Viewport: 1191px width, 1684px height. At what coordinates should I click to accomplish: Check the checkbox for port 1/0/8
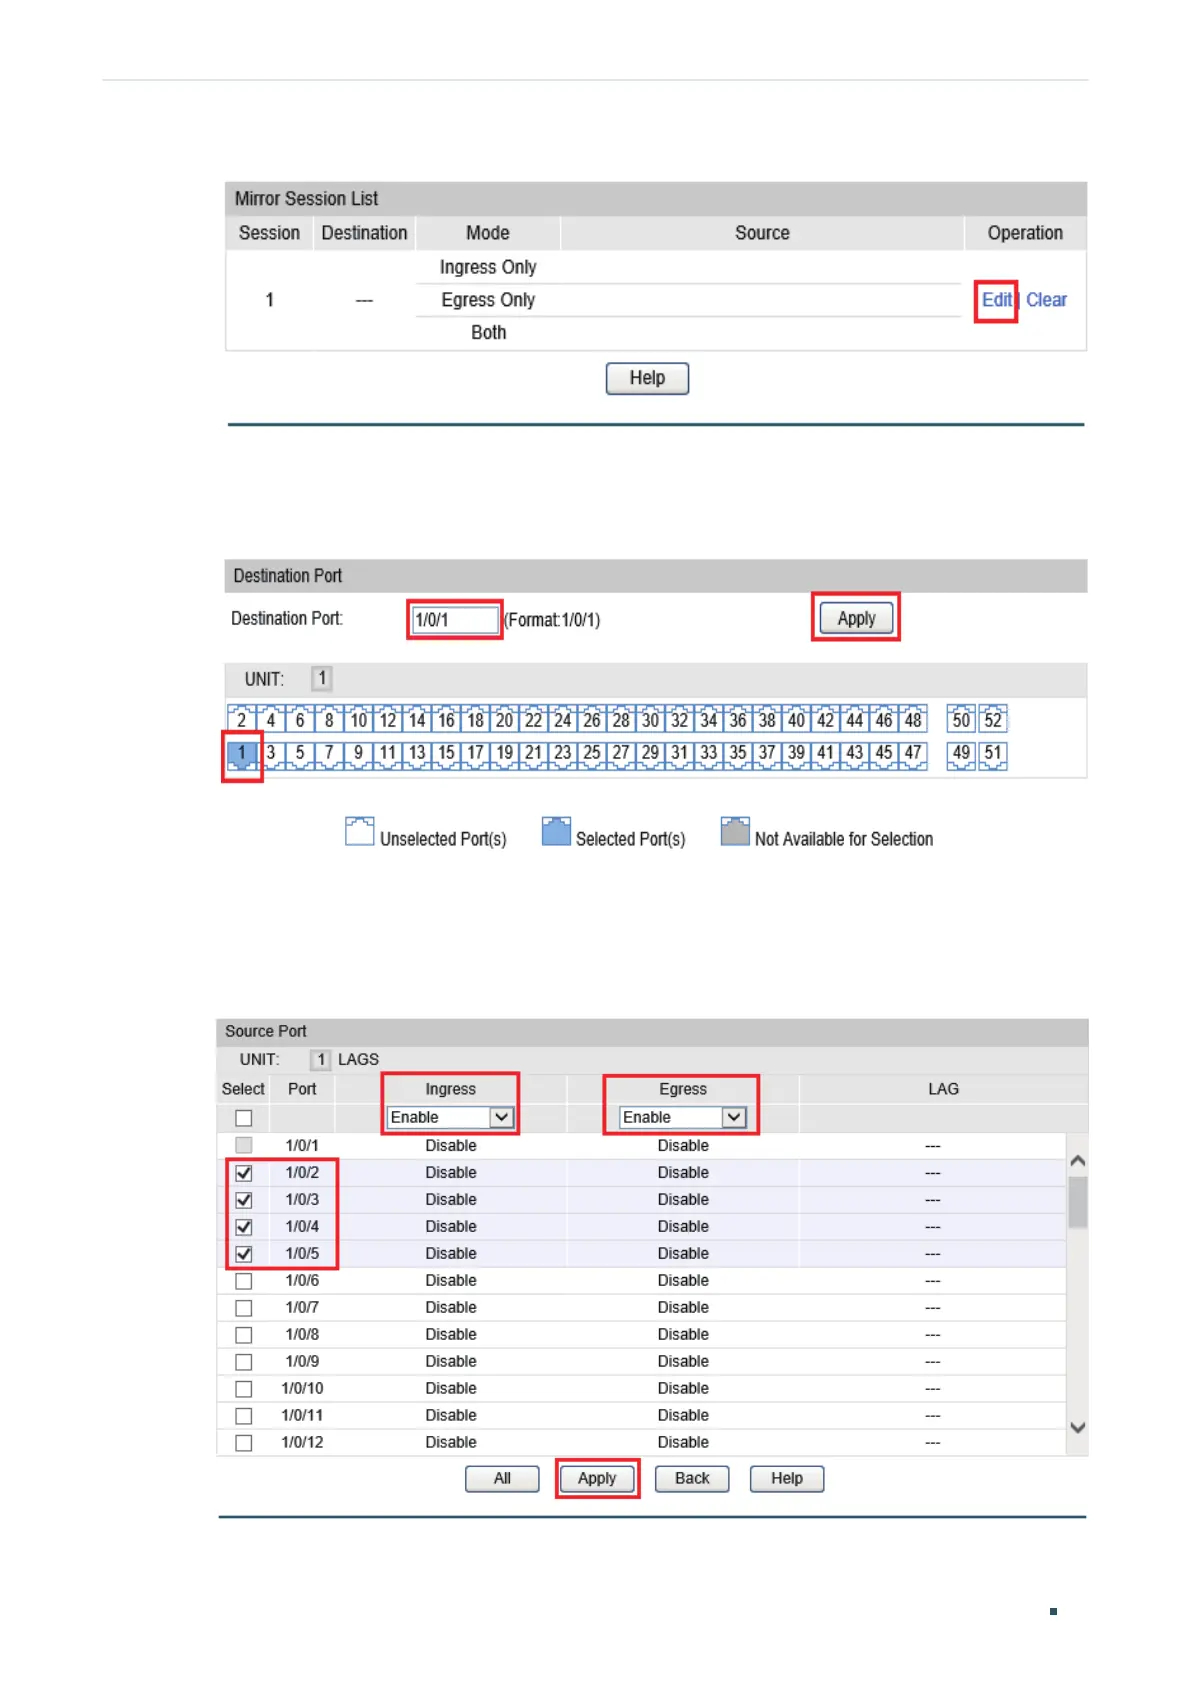tap(244, 1335)
